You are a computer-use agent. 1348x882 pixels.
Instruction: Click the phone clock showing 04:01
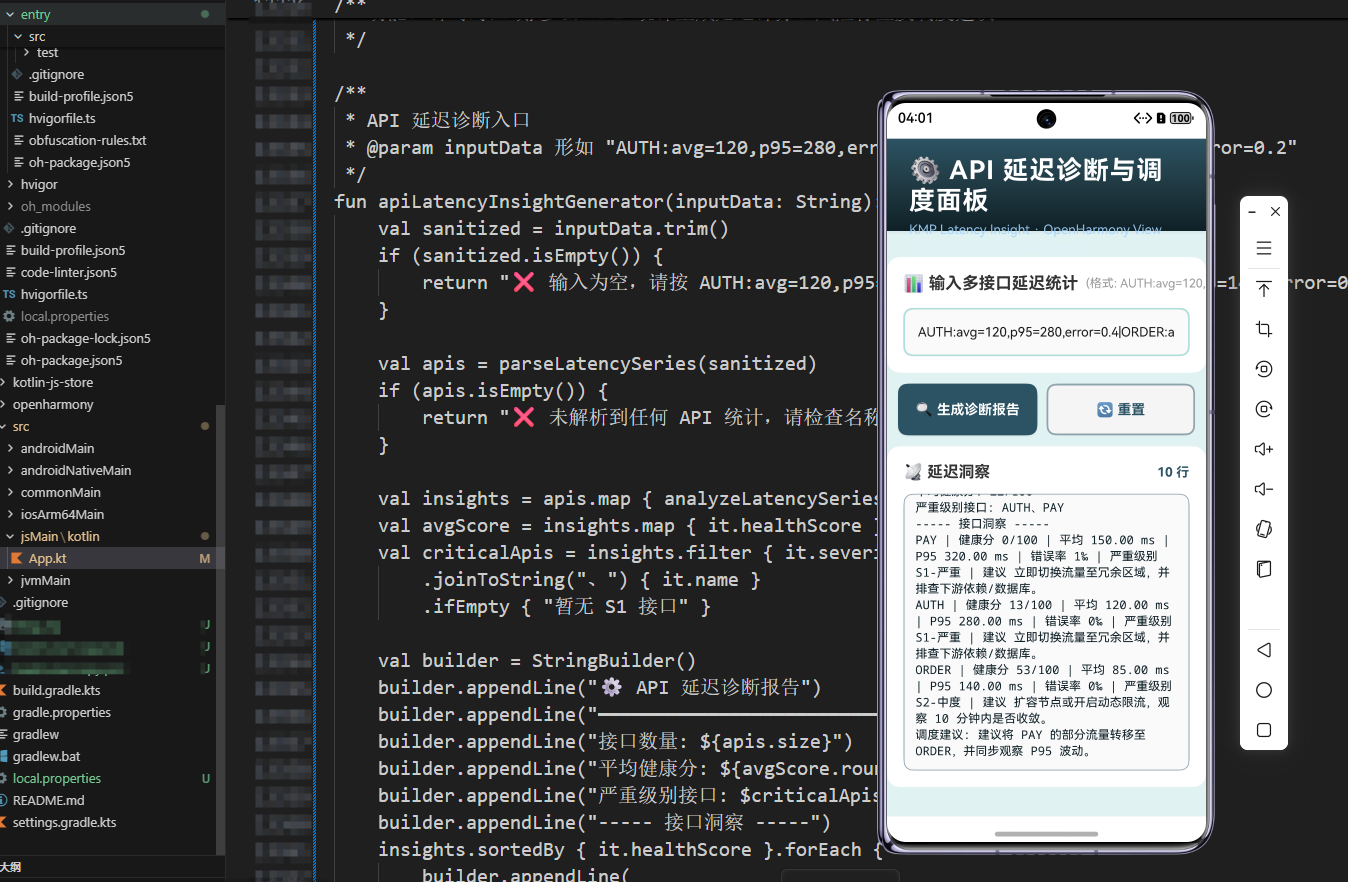point(915,118)
